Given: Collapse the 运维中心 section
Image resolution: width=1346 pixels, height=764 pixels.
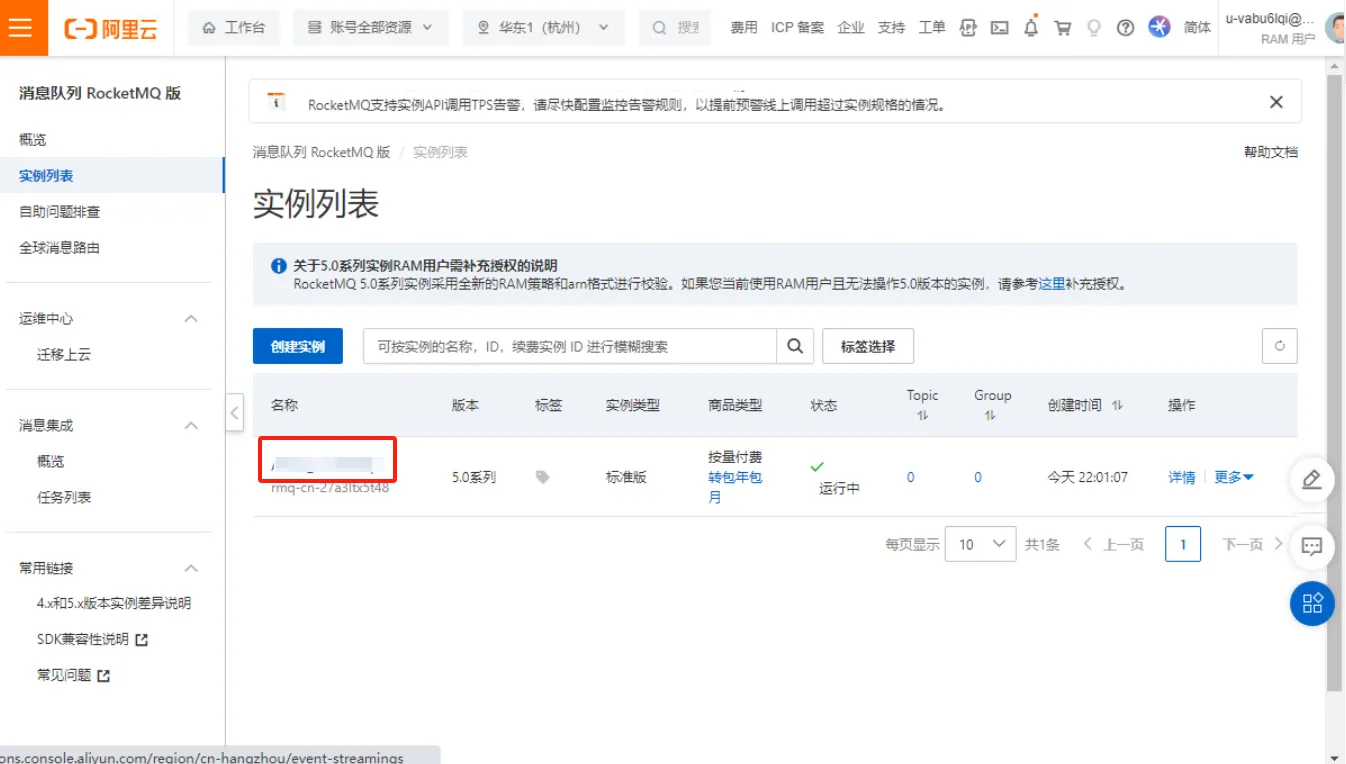Looking at the screenshot, I should [191, 319].
